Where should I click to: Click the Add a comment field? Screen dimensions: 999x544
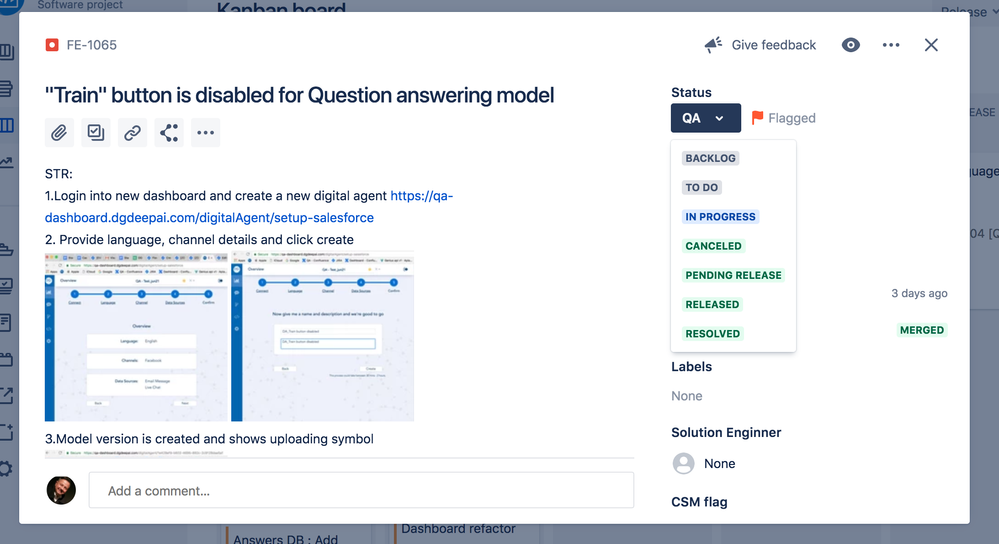[361, 490]
